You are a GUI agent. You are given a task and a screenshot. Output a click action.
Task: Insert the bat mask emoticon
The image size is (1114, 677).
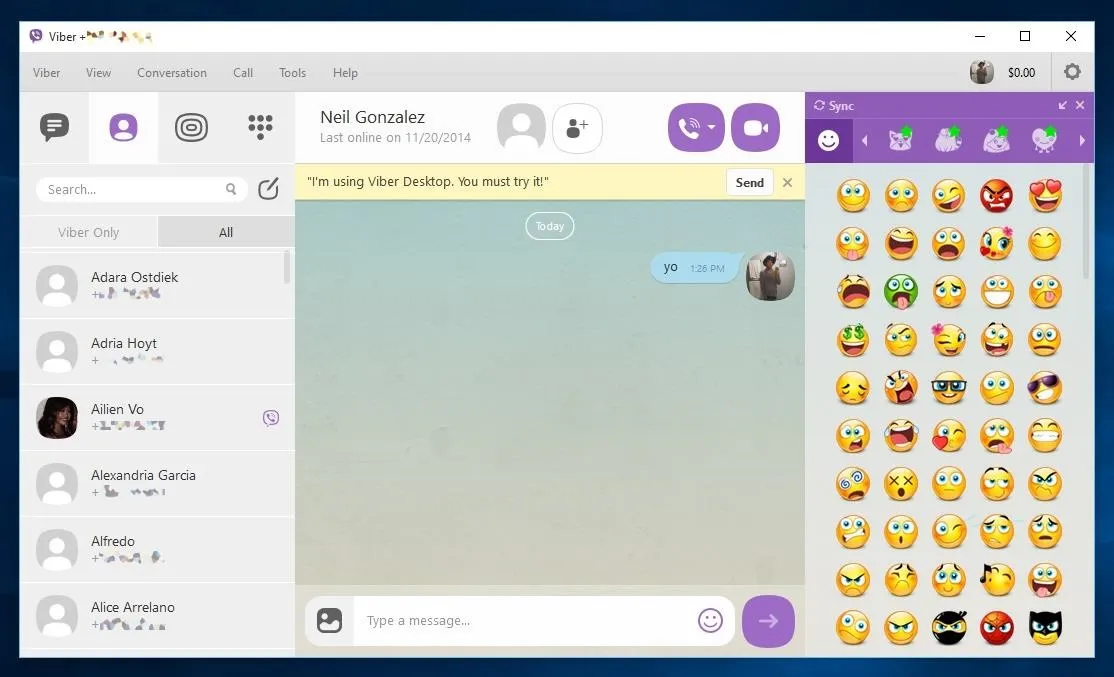point(1045,628)
